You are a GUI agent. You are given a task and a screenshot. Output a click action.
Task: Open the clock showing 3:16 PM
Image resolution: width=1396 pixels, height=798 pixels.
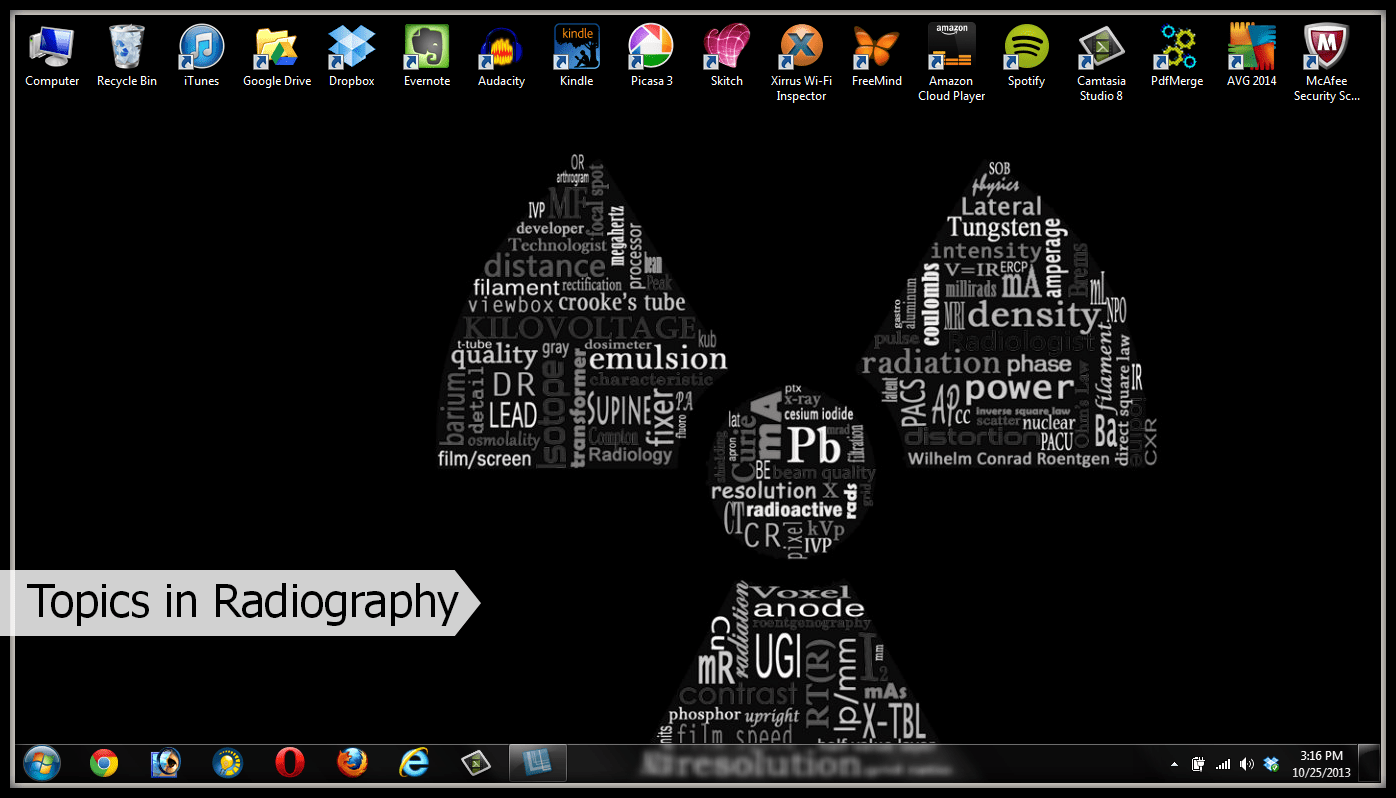[x=1322, y=764]
